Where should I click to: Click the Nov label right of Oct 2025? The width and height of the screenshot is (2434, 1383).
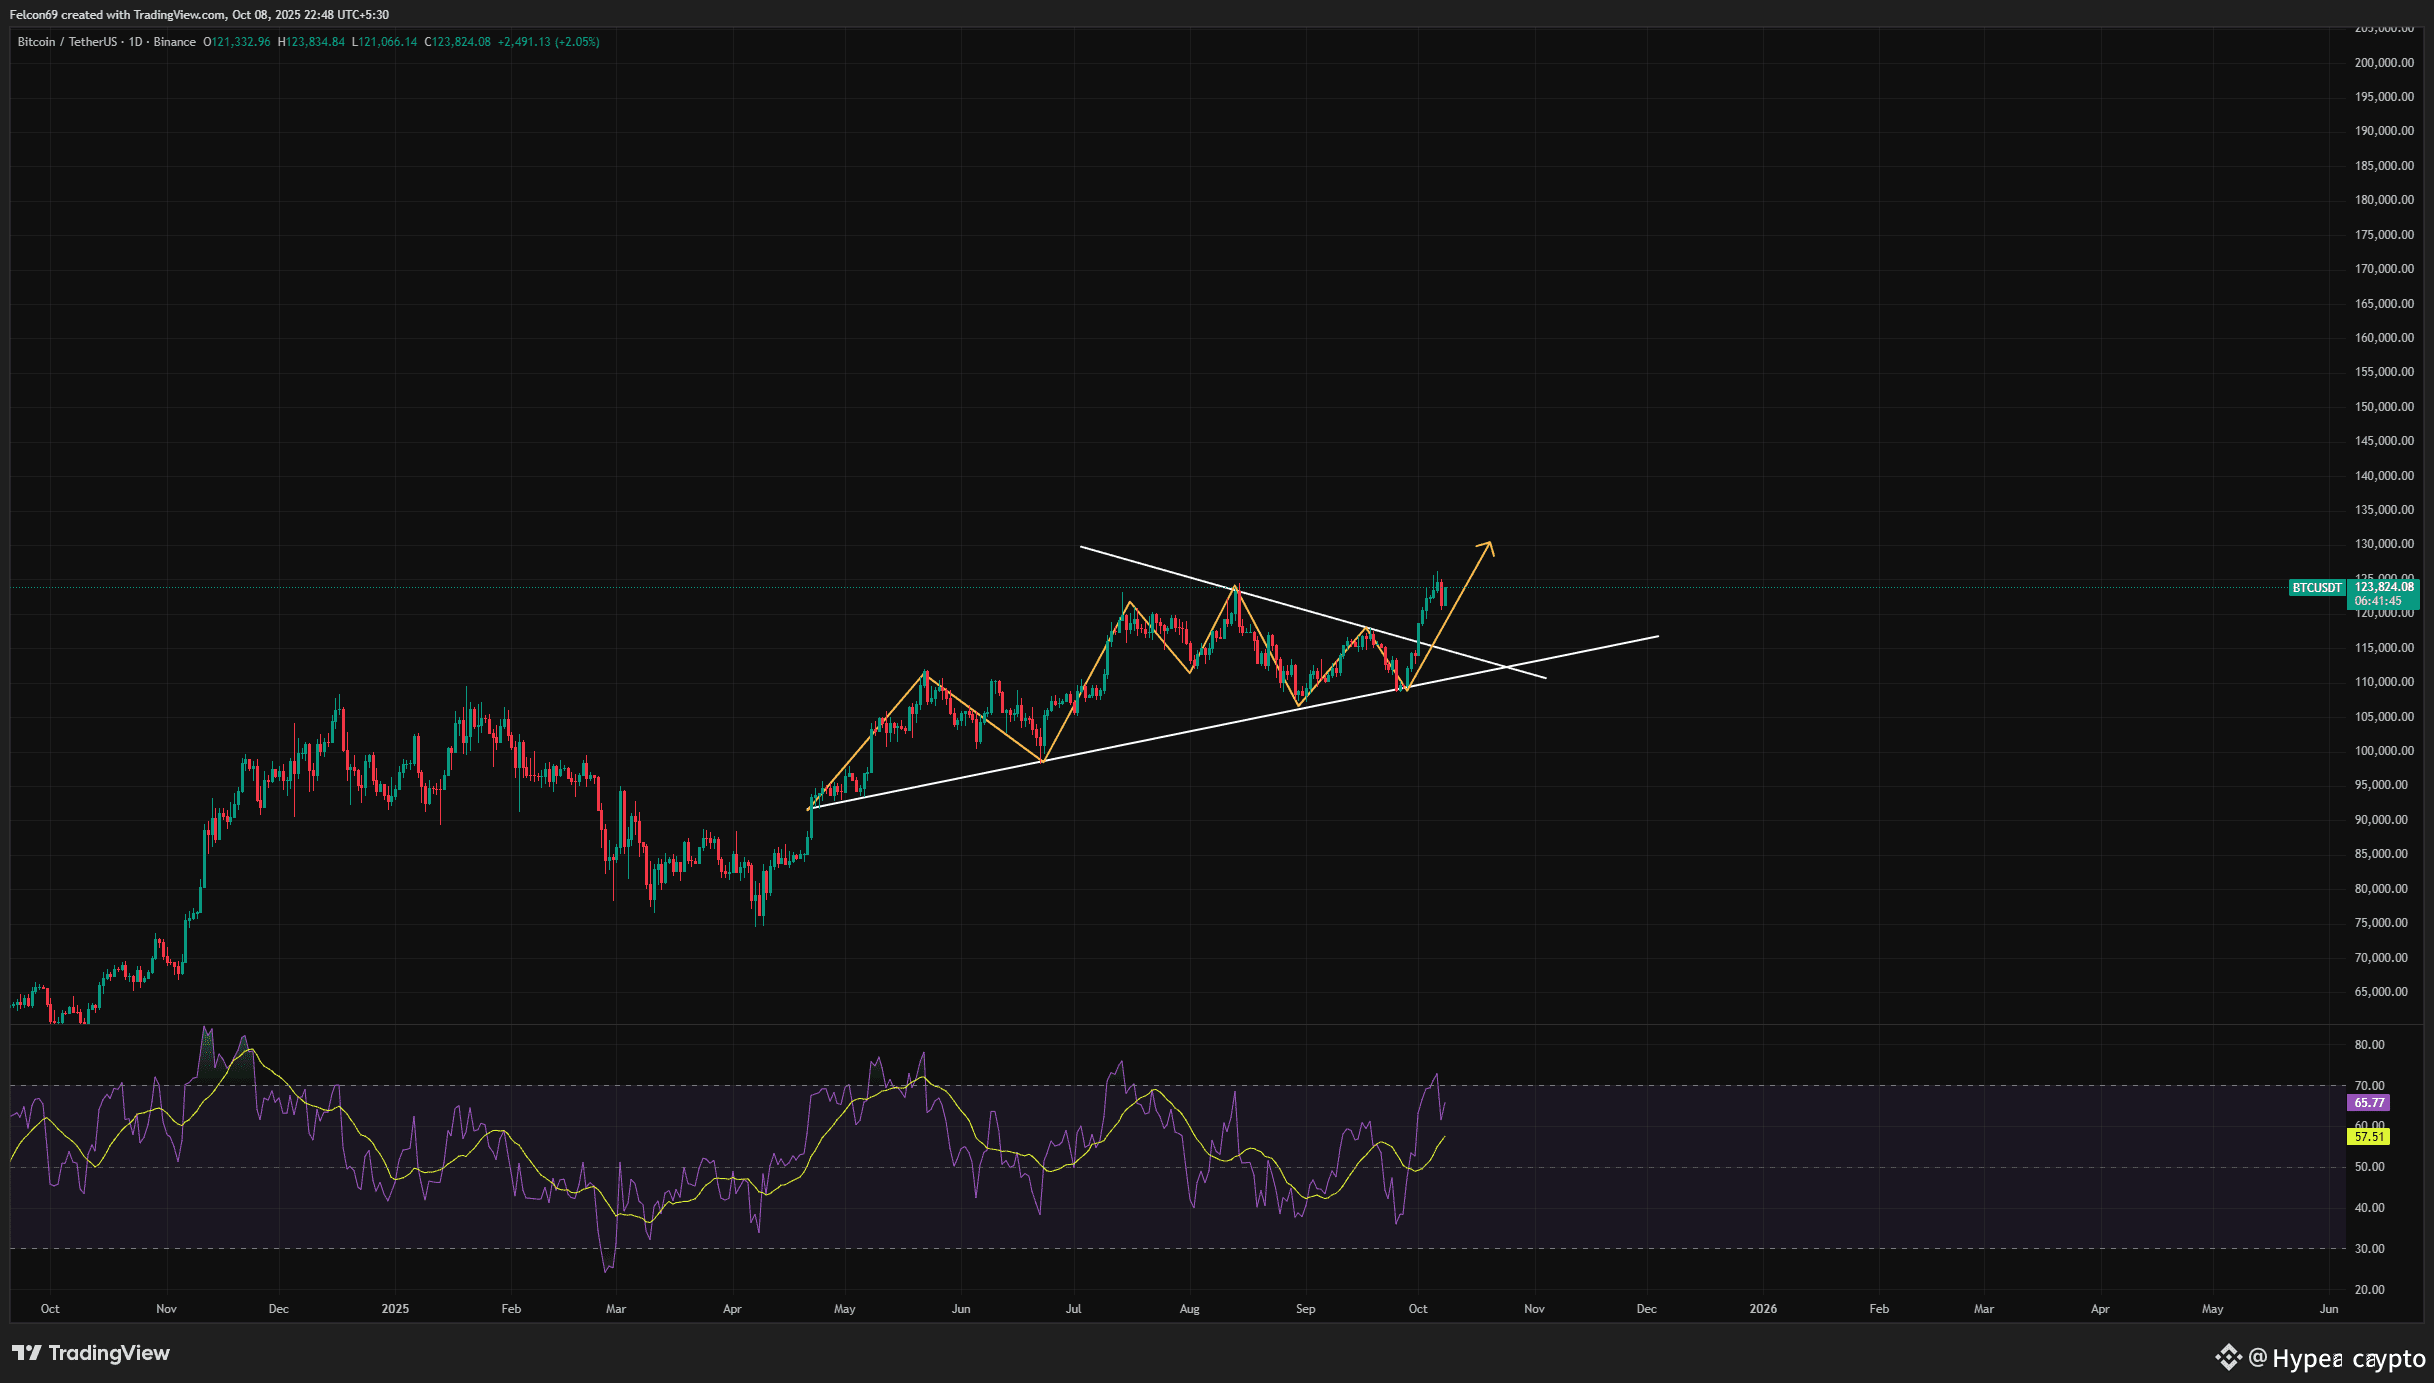(x=1533, y=1309)
